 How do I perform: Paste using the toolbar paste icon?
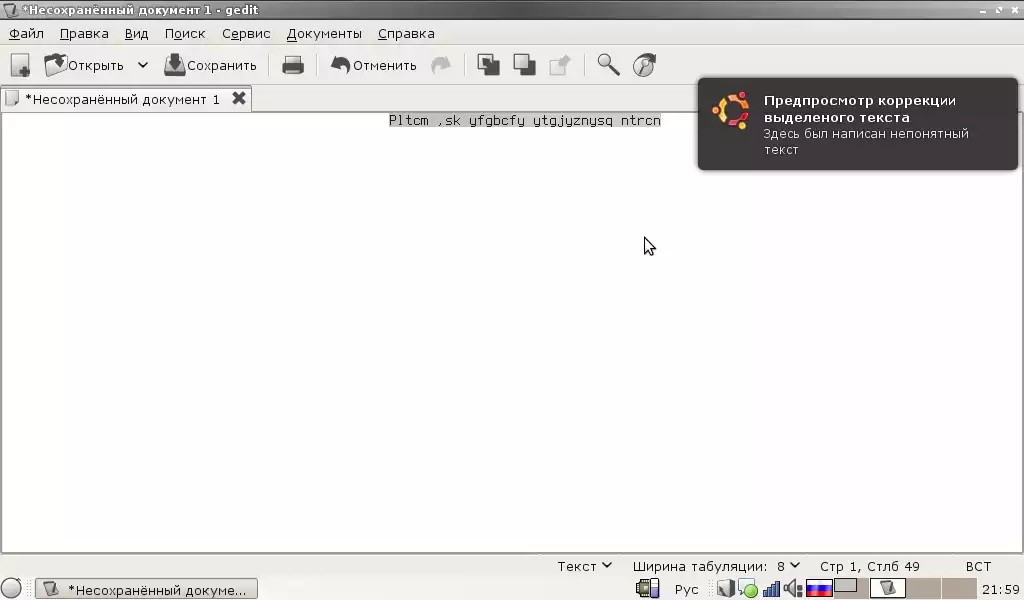pyautogui.click(x=560, y=65)
